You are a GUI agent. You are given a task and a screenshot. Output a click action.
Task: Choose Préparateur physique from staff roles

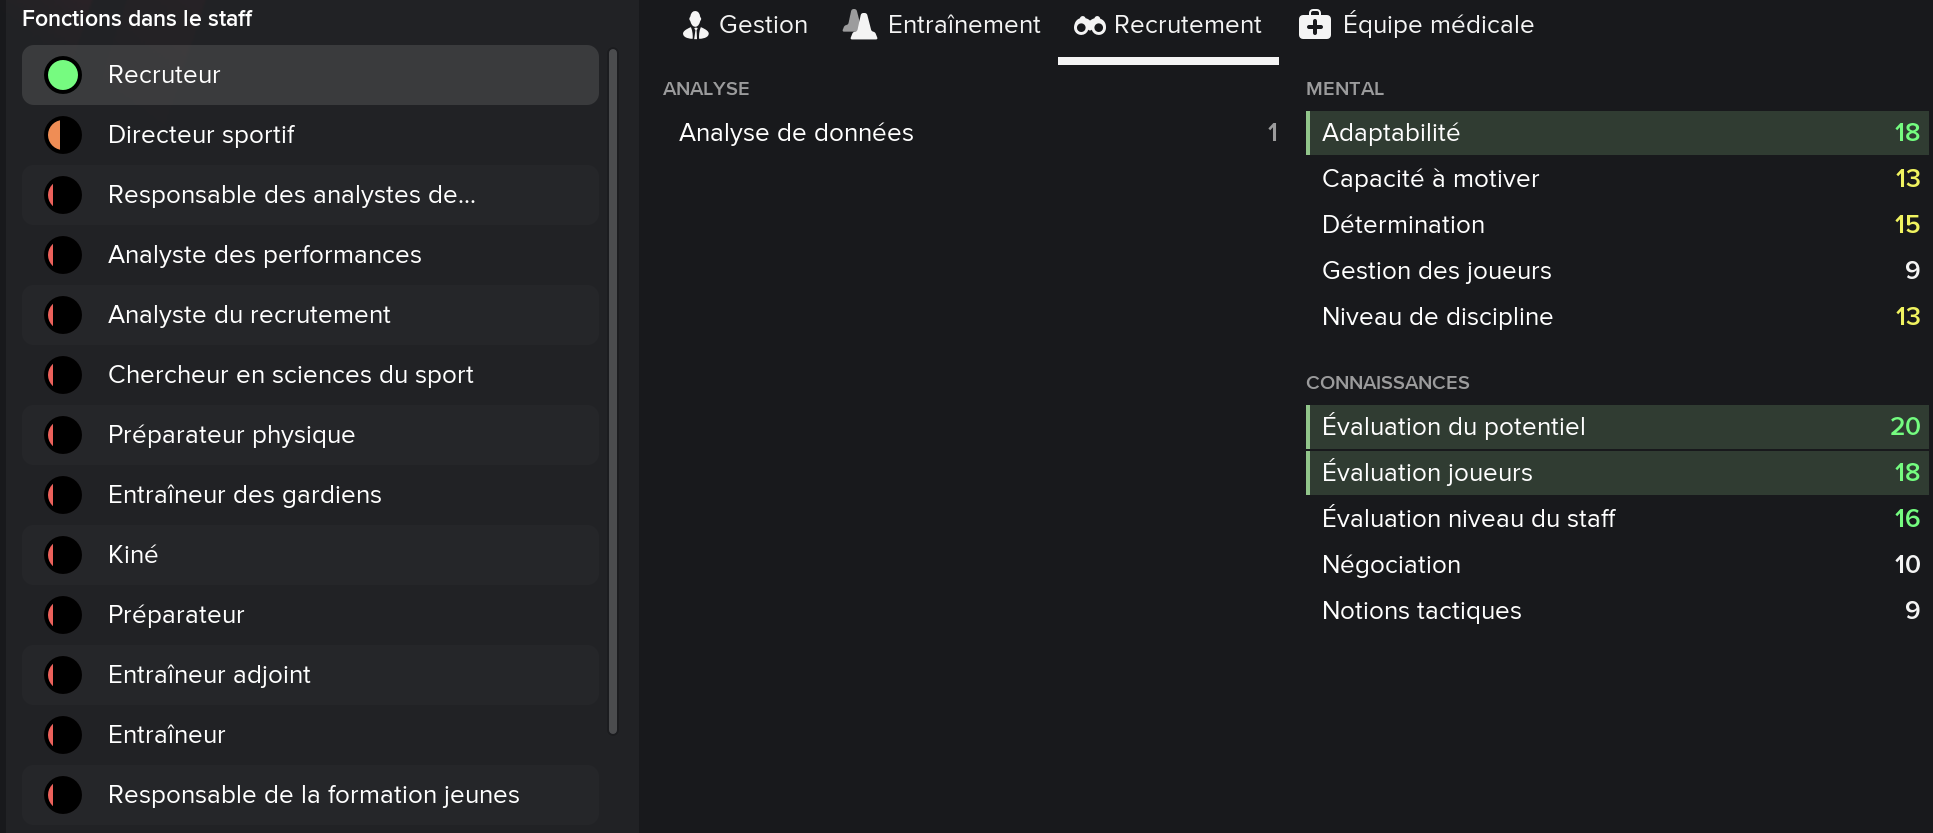(x=310, y=435)
